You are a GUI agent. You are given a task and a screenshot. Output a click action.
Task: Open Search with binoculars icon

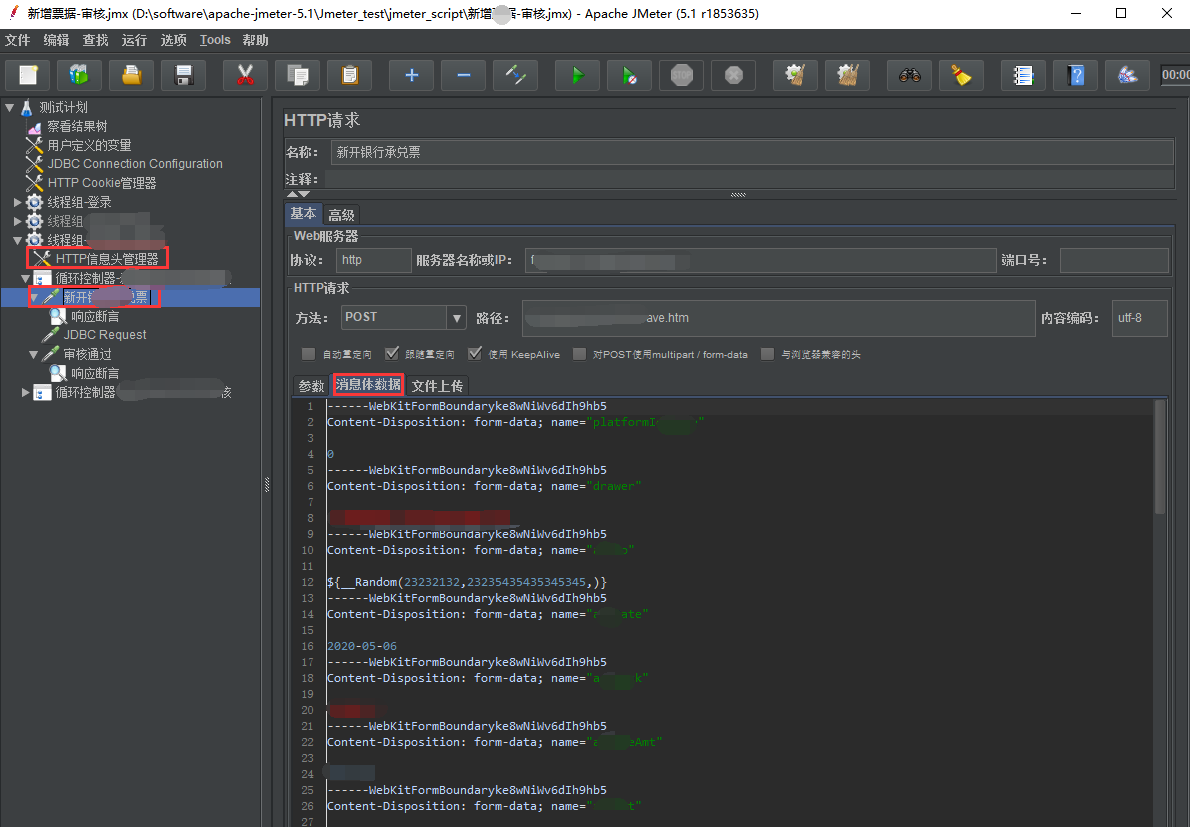click(909, 75)
